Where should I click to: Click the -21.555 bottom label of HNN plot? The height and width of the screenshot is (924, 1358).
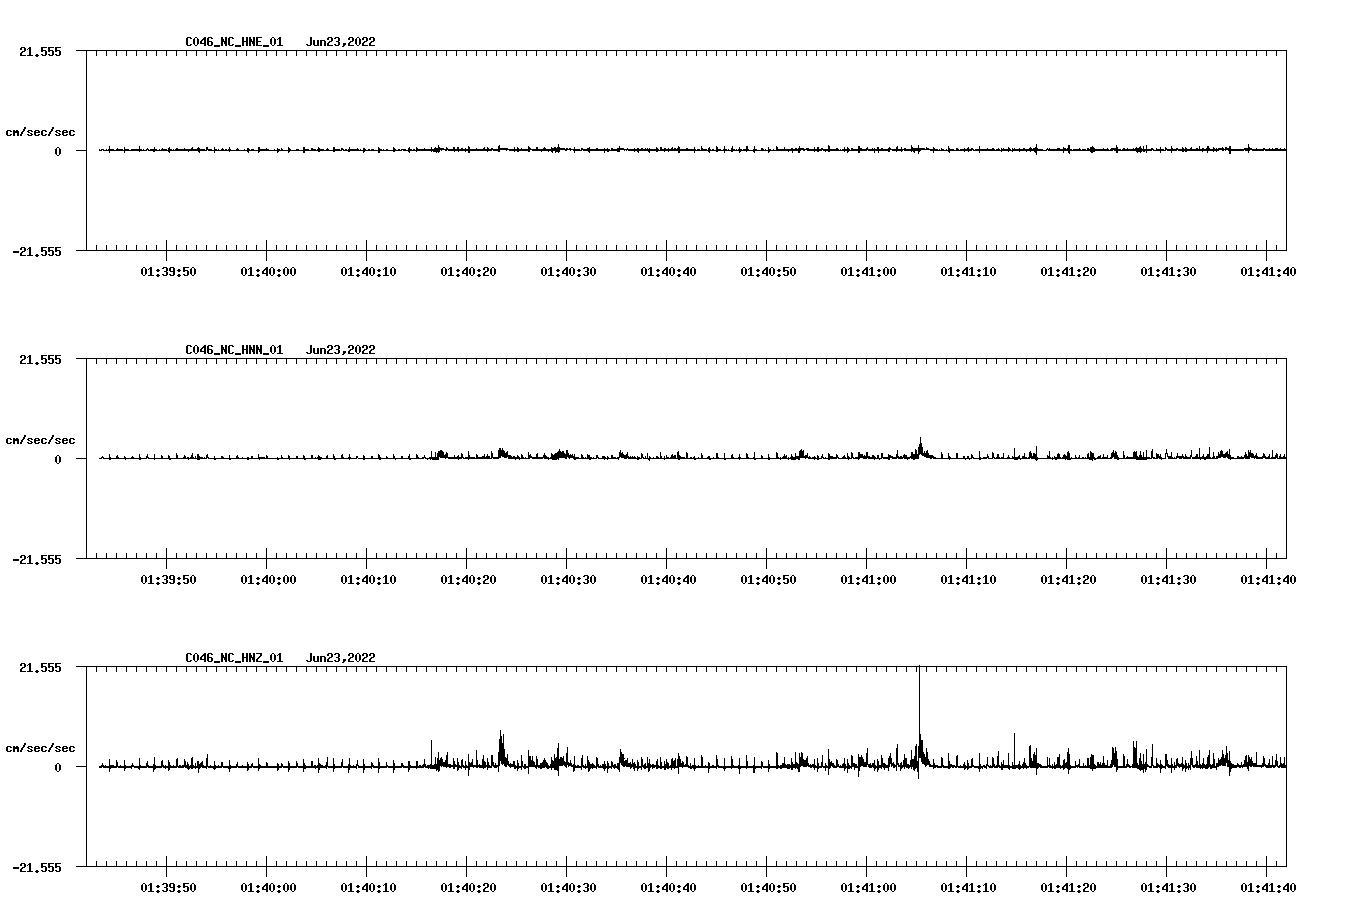click(37, 559)
